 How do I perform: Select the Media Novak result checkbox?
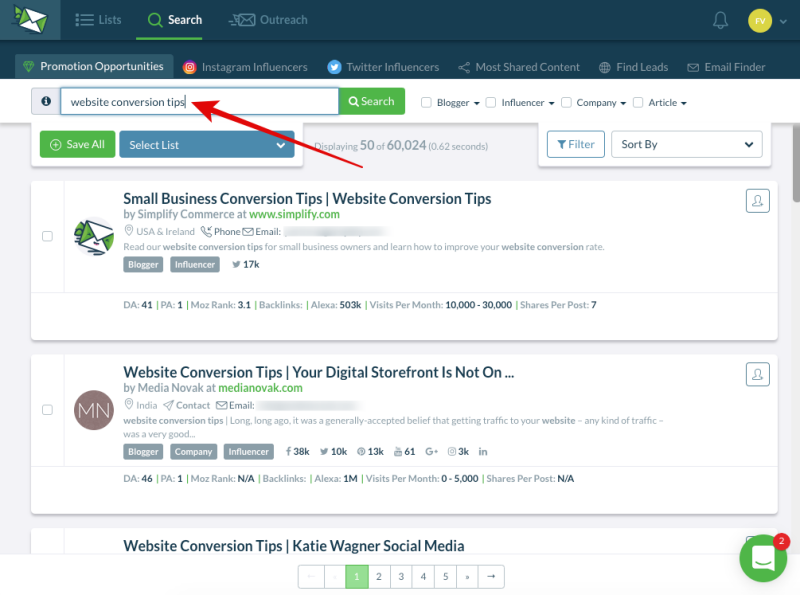click(47, 410)
